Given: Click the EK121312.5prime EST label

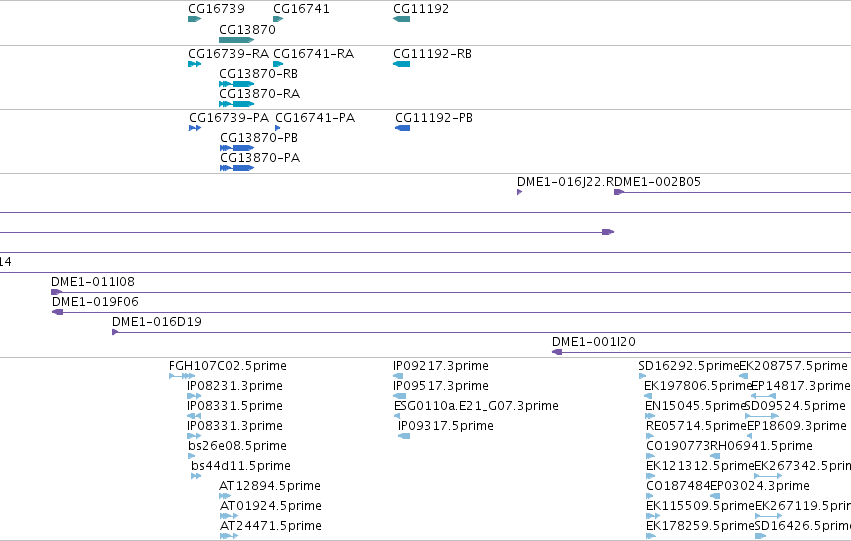Looking at the screenshot, I should point(700,466).
